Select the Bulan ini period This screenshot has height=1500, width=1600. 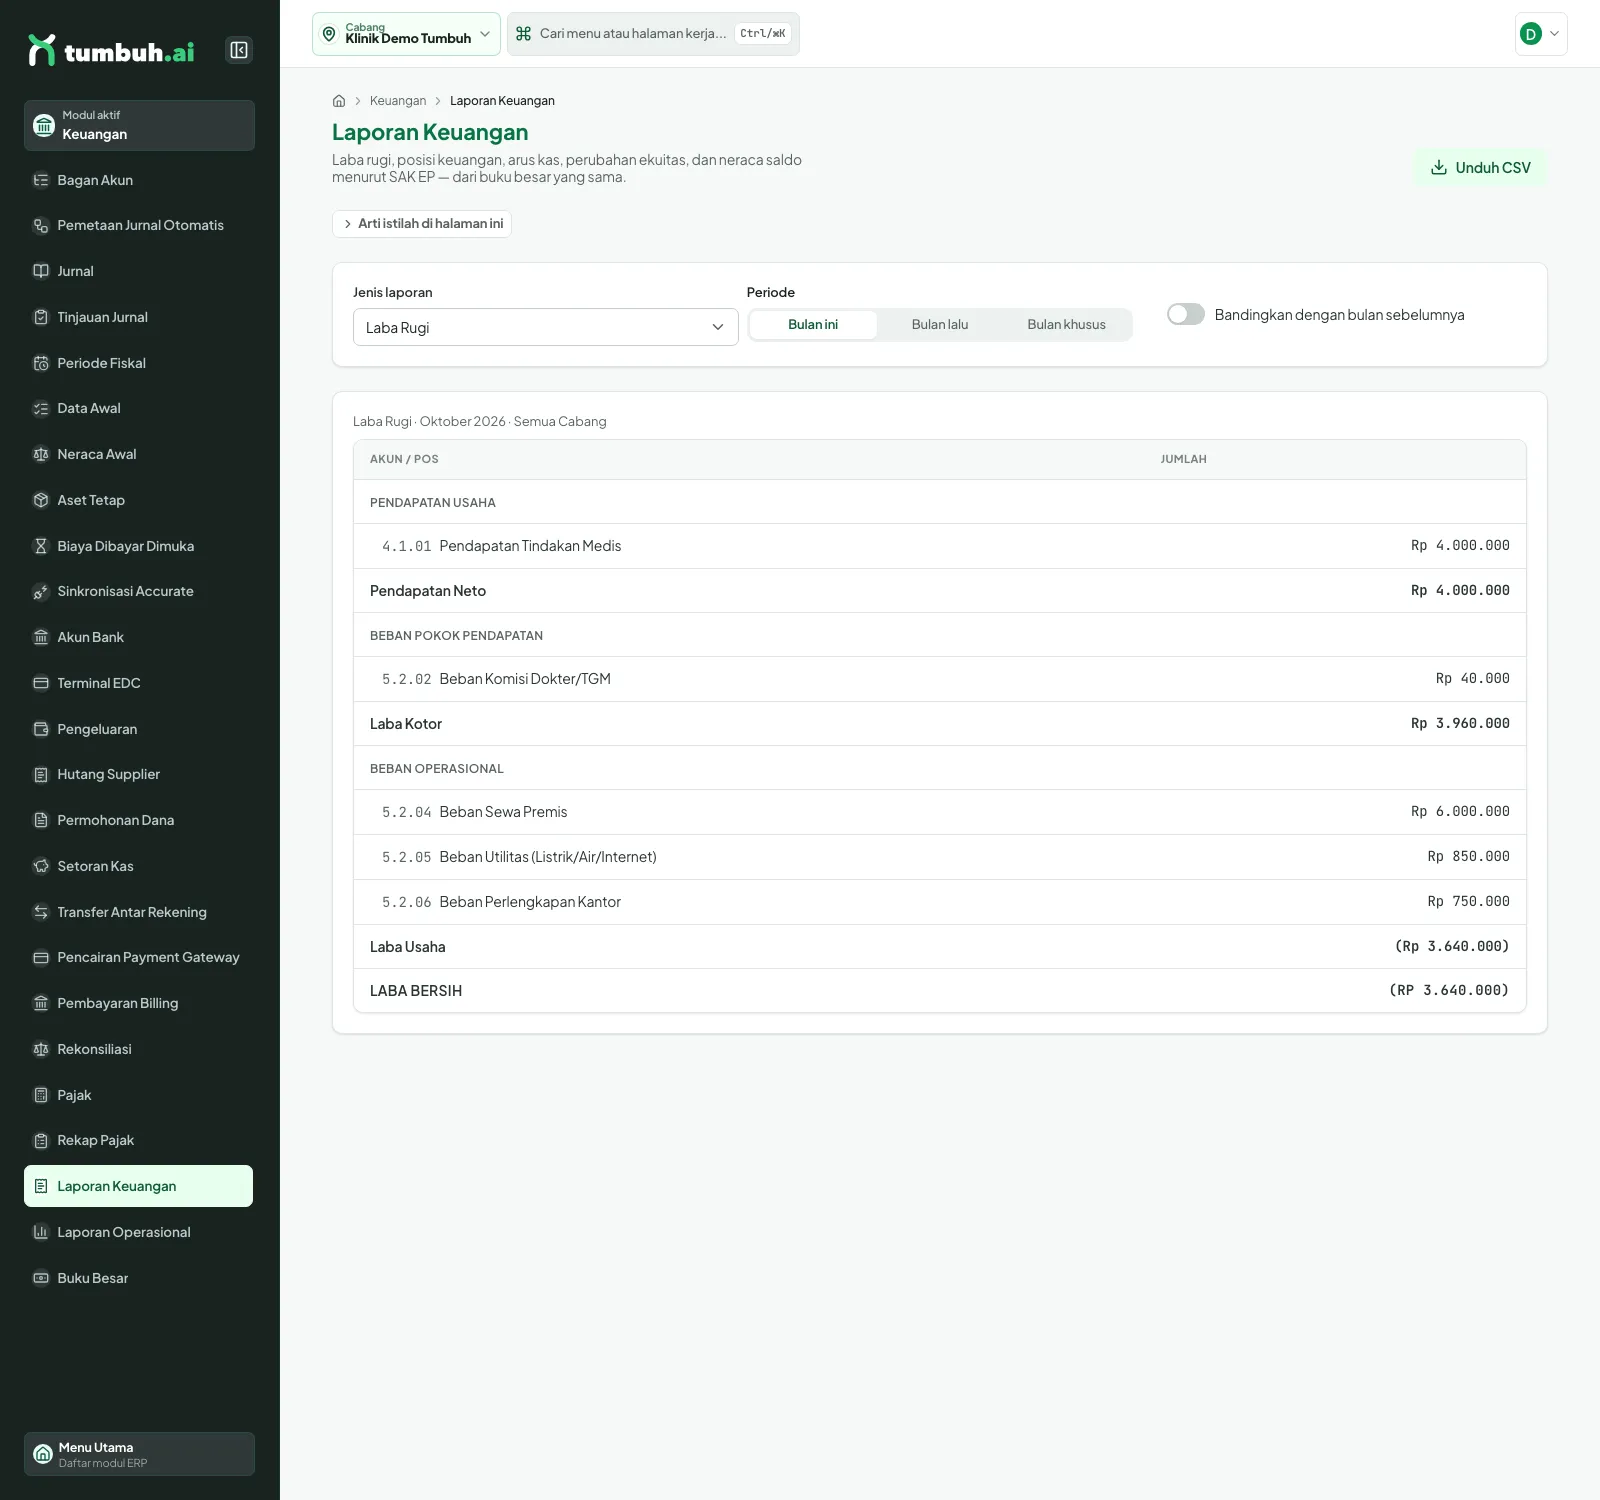(813, 325)
